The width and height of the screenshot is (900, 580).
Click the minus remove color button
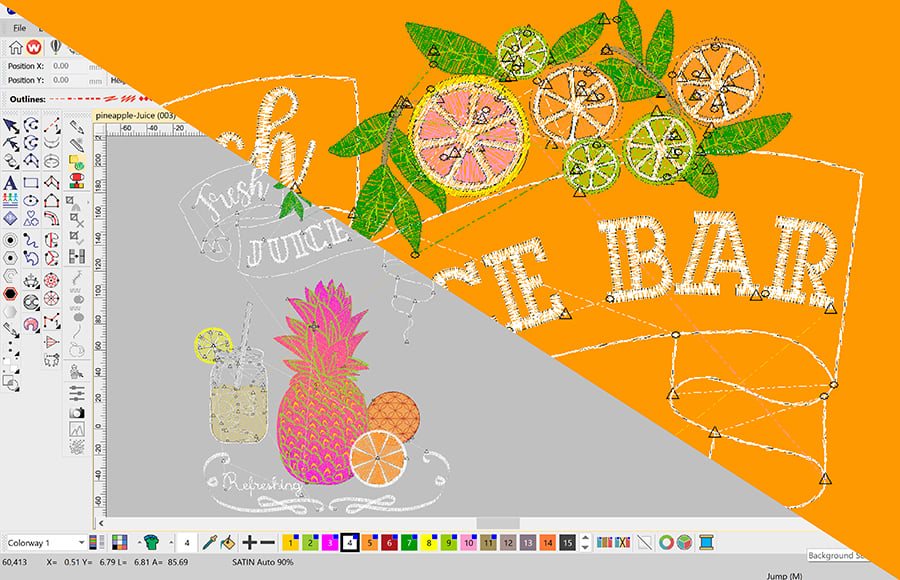pyautogui.click(x=267, y=542)
